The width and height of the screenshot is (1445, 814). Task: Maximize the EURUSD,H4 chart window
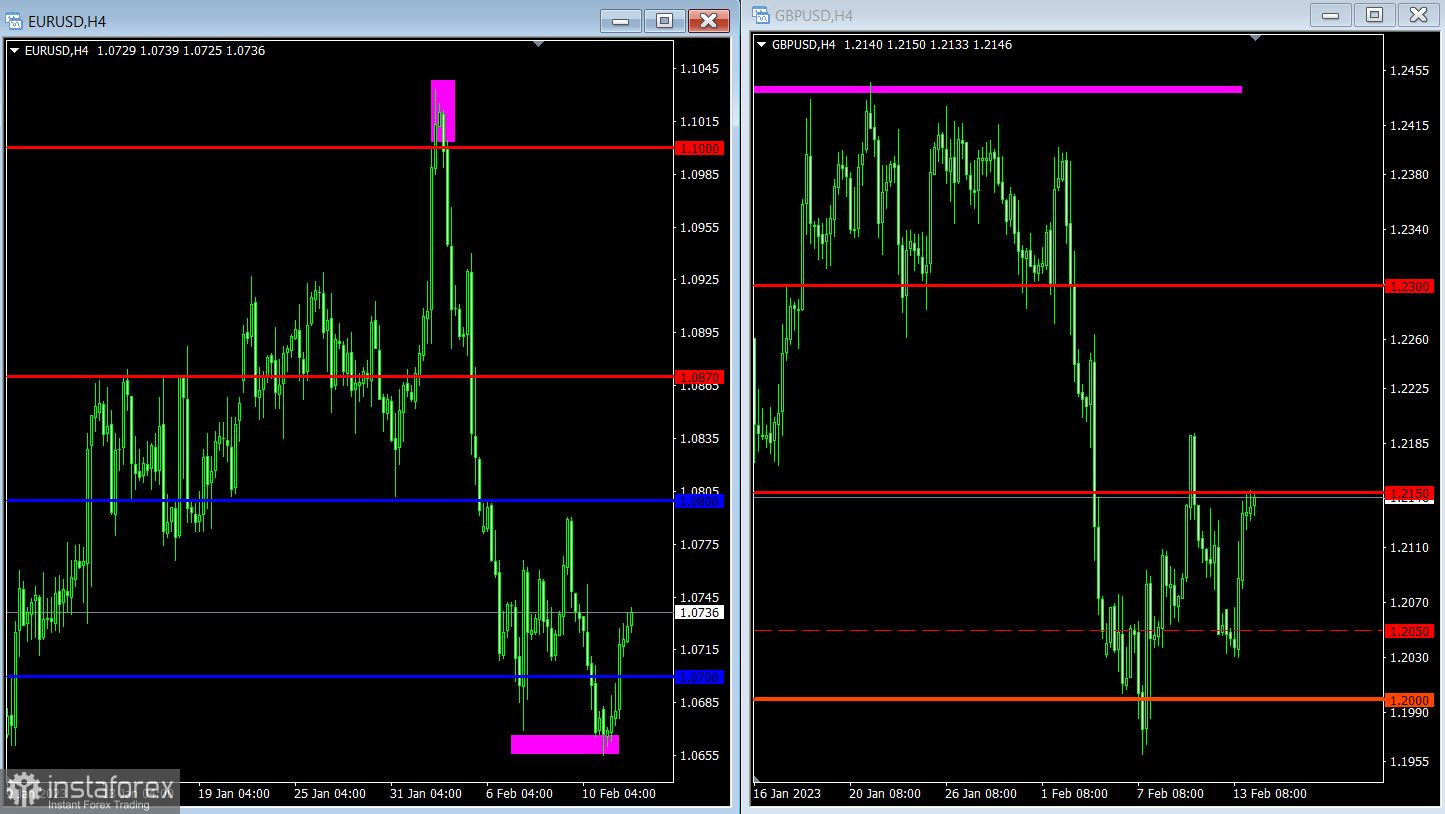point(665,21)
